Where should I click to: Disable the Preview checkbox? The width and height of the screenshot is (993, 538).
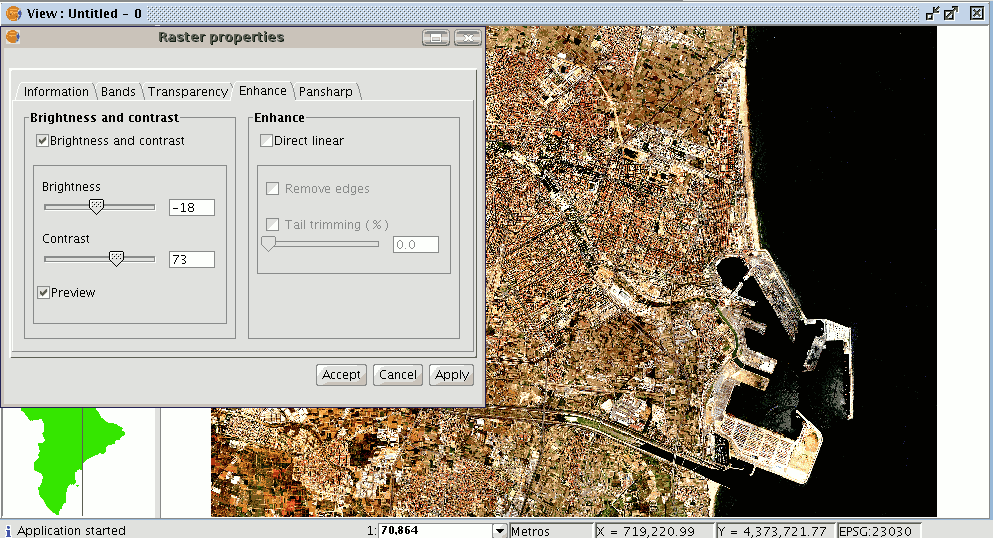[44, 293]
